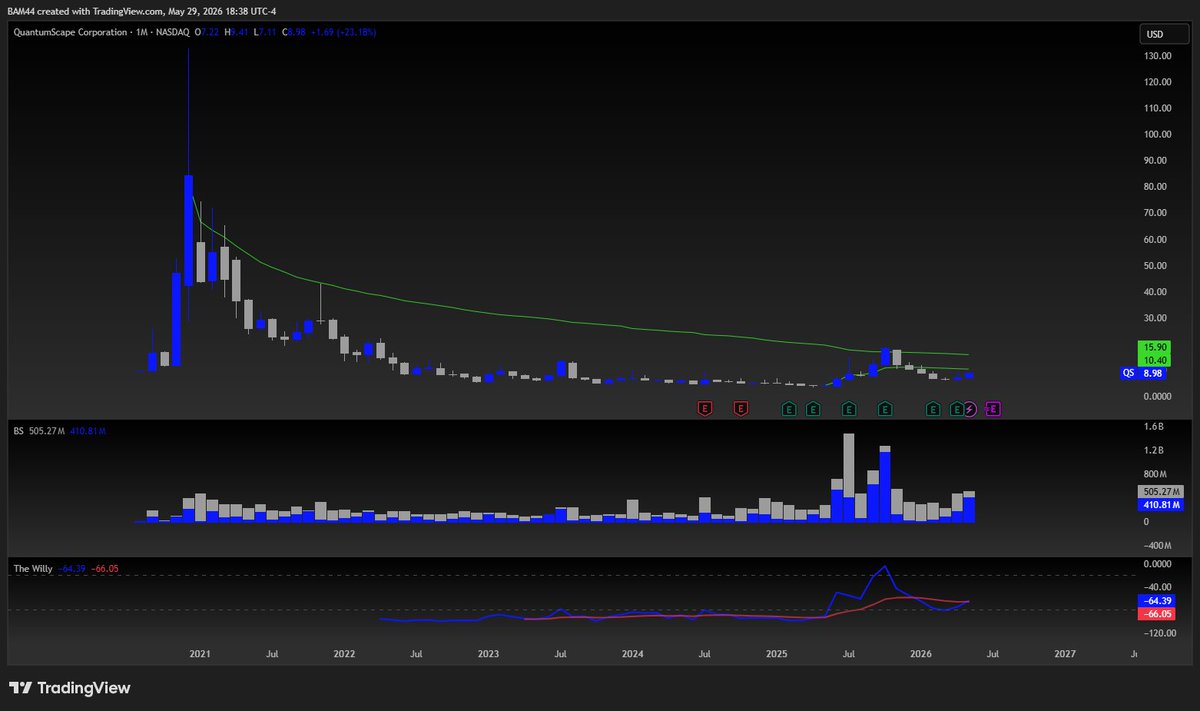
Task: Click the 2025 time axis label
Action: pos(777,654)
